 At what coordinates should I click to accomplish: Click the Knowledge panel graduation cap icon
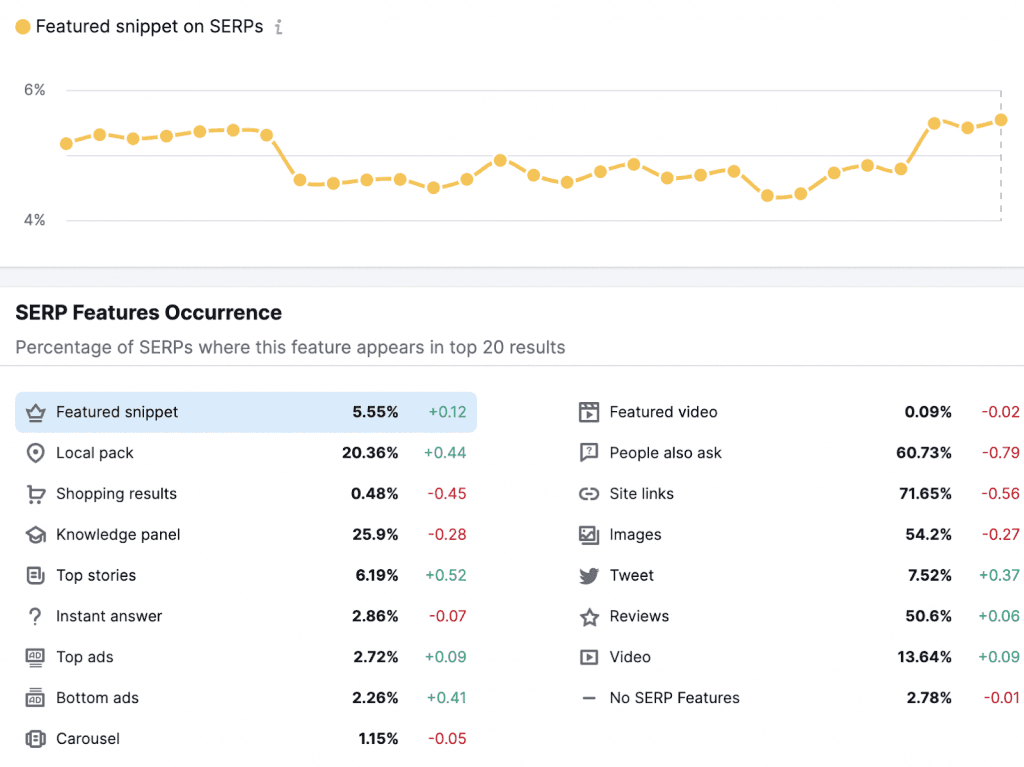[x=36, y=535]
